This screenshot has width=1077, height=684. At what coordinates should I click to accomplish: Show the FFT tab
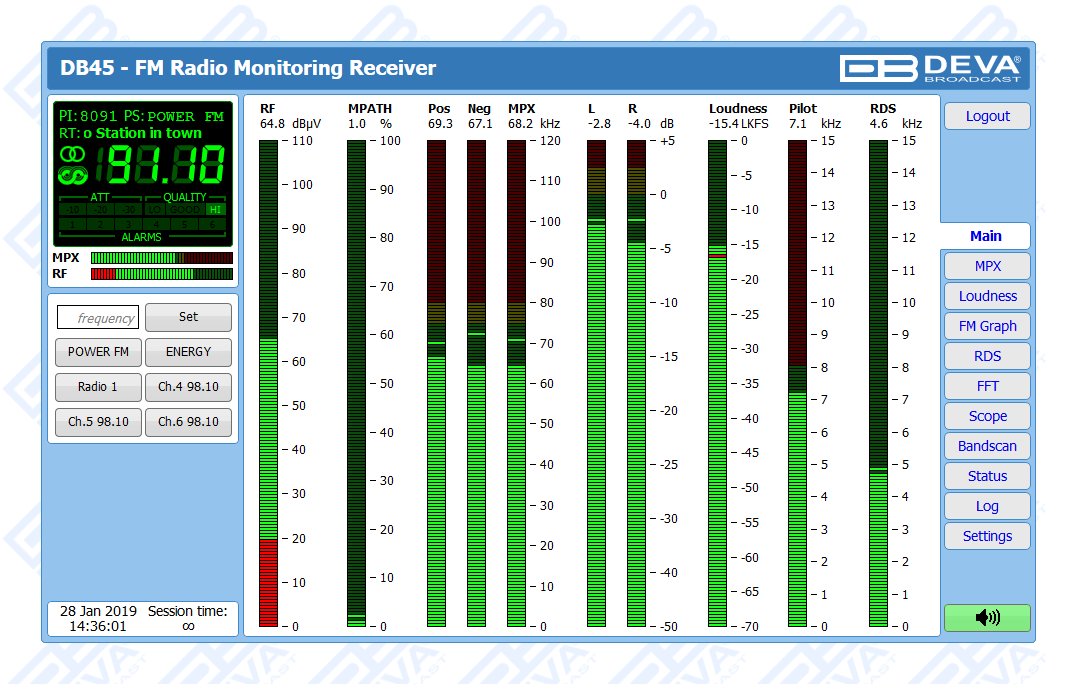tap(986, 386)
